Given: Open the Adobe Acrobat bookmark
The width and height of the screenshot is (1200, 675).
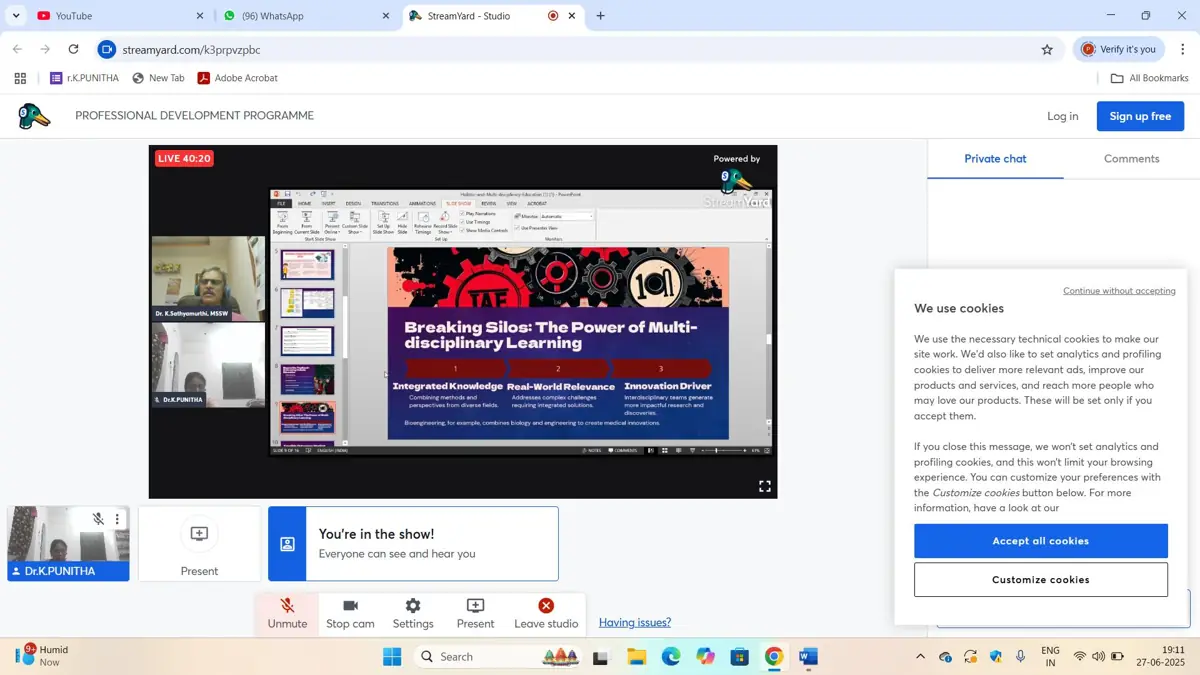Looking at the screenshot, I should (237, 78).
